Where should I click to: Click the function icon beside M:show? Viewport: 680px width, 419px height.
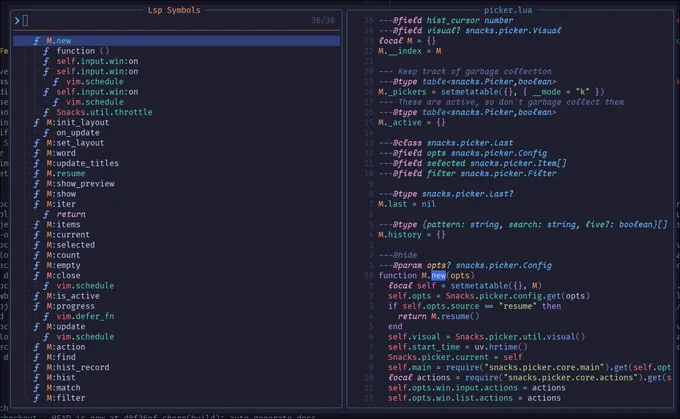pyautogui.click(x=37, y=194)
